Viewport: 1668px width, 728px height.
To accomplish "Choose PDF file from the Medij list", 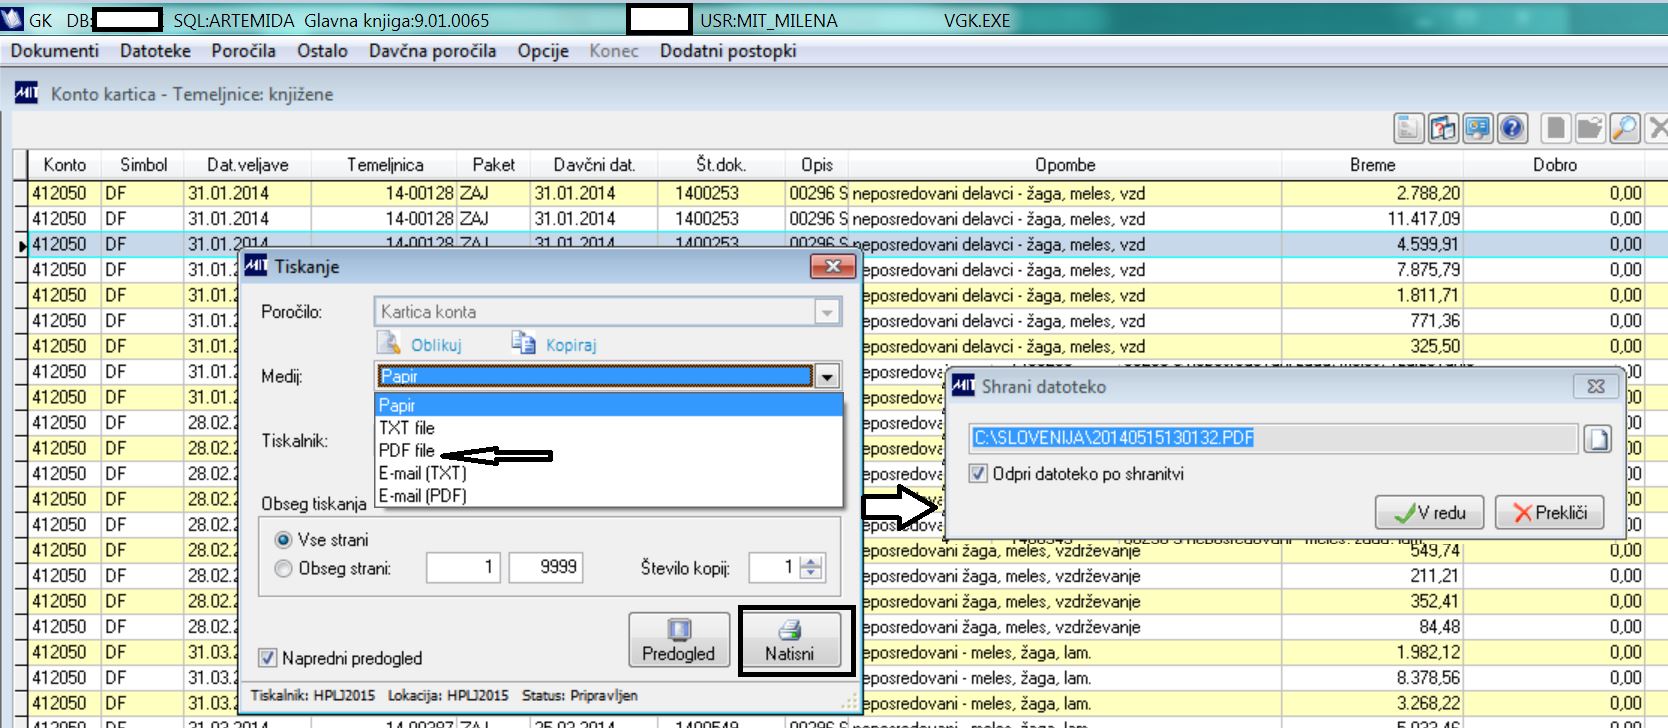I will click(407, 451).
